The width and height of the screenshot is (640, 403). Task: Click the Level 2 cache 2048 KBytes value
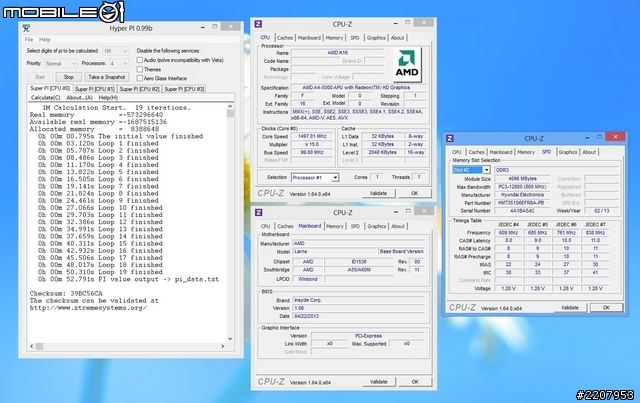click(x=382, y=152)
